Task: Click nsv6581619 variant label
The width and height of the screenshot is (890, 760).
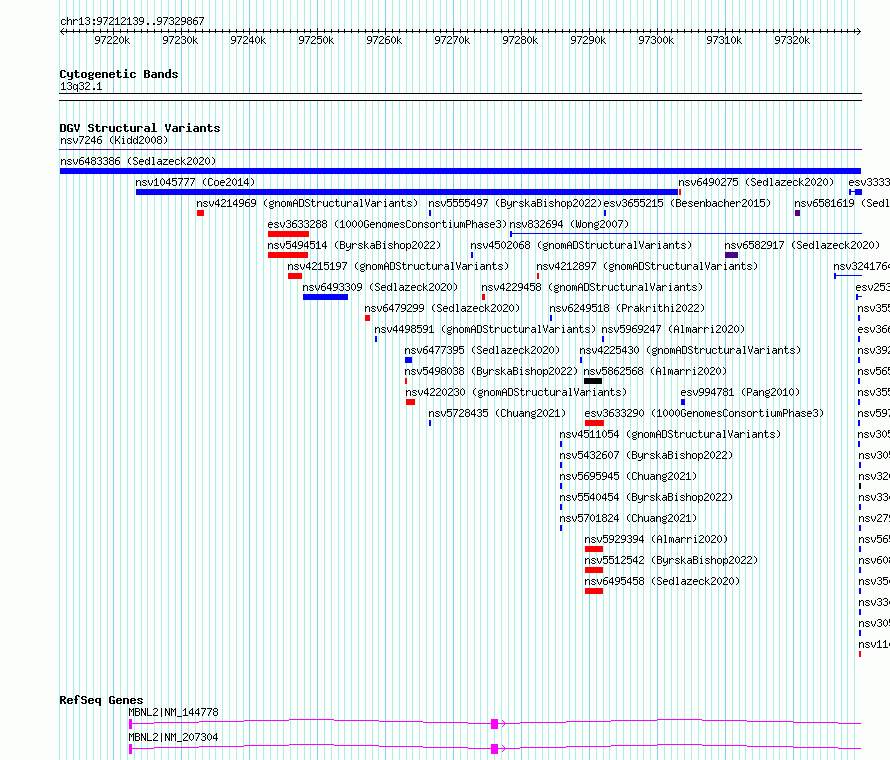Action: tap(842, 203)
